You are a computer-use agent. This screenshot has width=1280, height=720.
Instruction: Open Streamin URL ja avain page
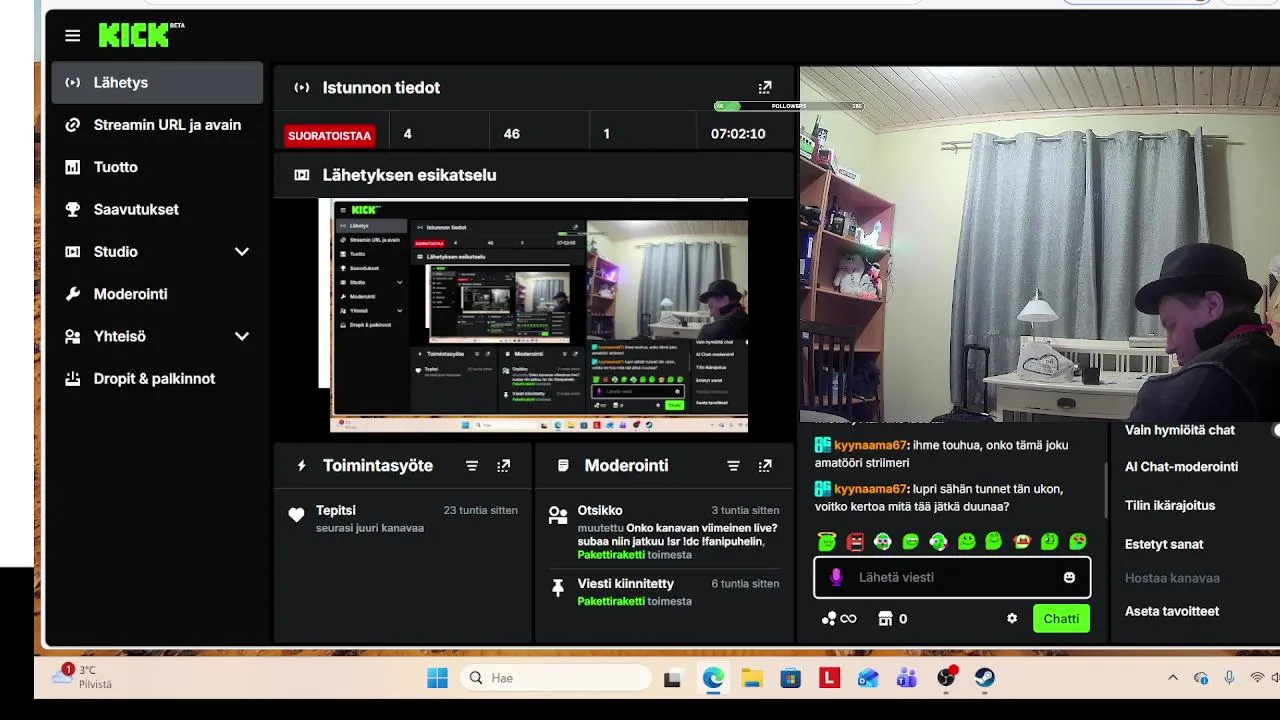[157, 125]
